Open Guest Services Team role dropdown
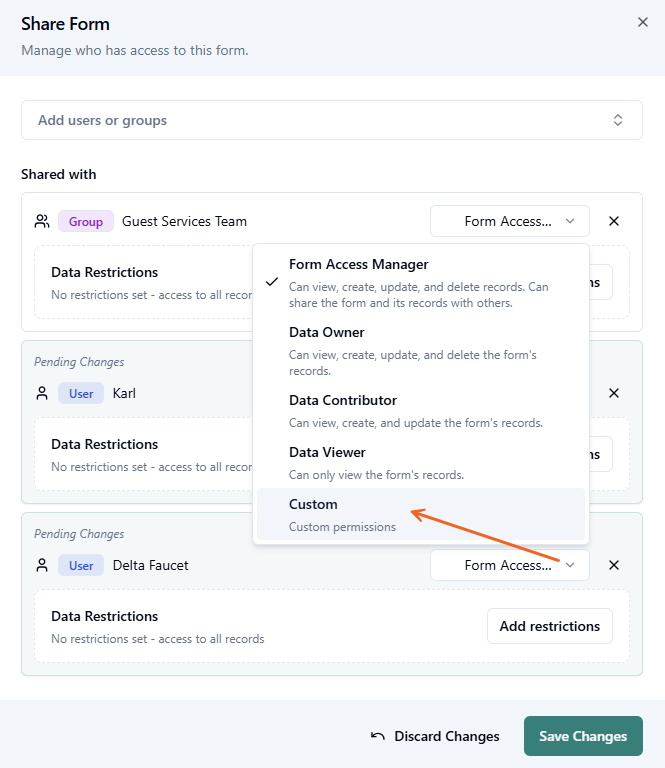Image resolution: width=665 pixels, height=768 pixels. click(509, 221)
